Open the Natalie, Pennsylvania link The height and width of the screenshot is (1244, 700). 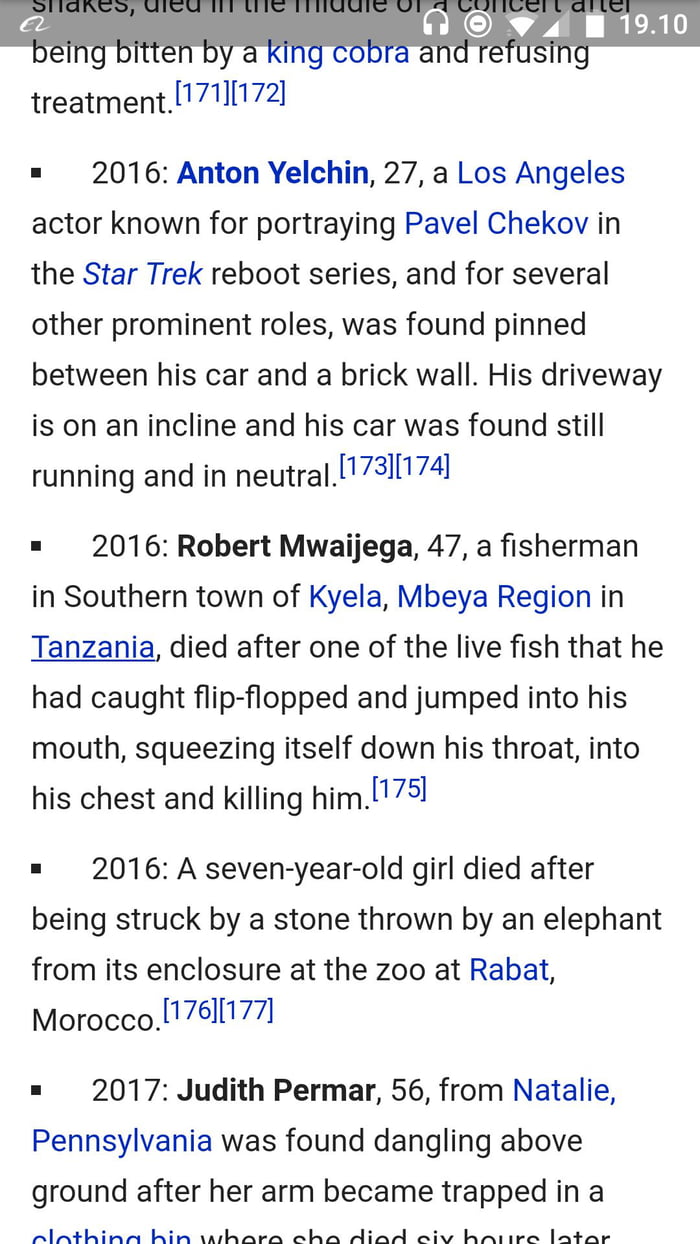tap(563, 1090)
